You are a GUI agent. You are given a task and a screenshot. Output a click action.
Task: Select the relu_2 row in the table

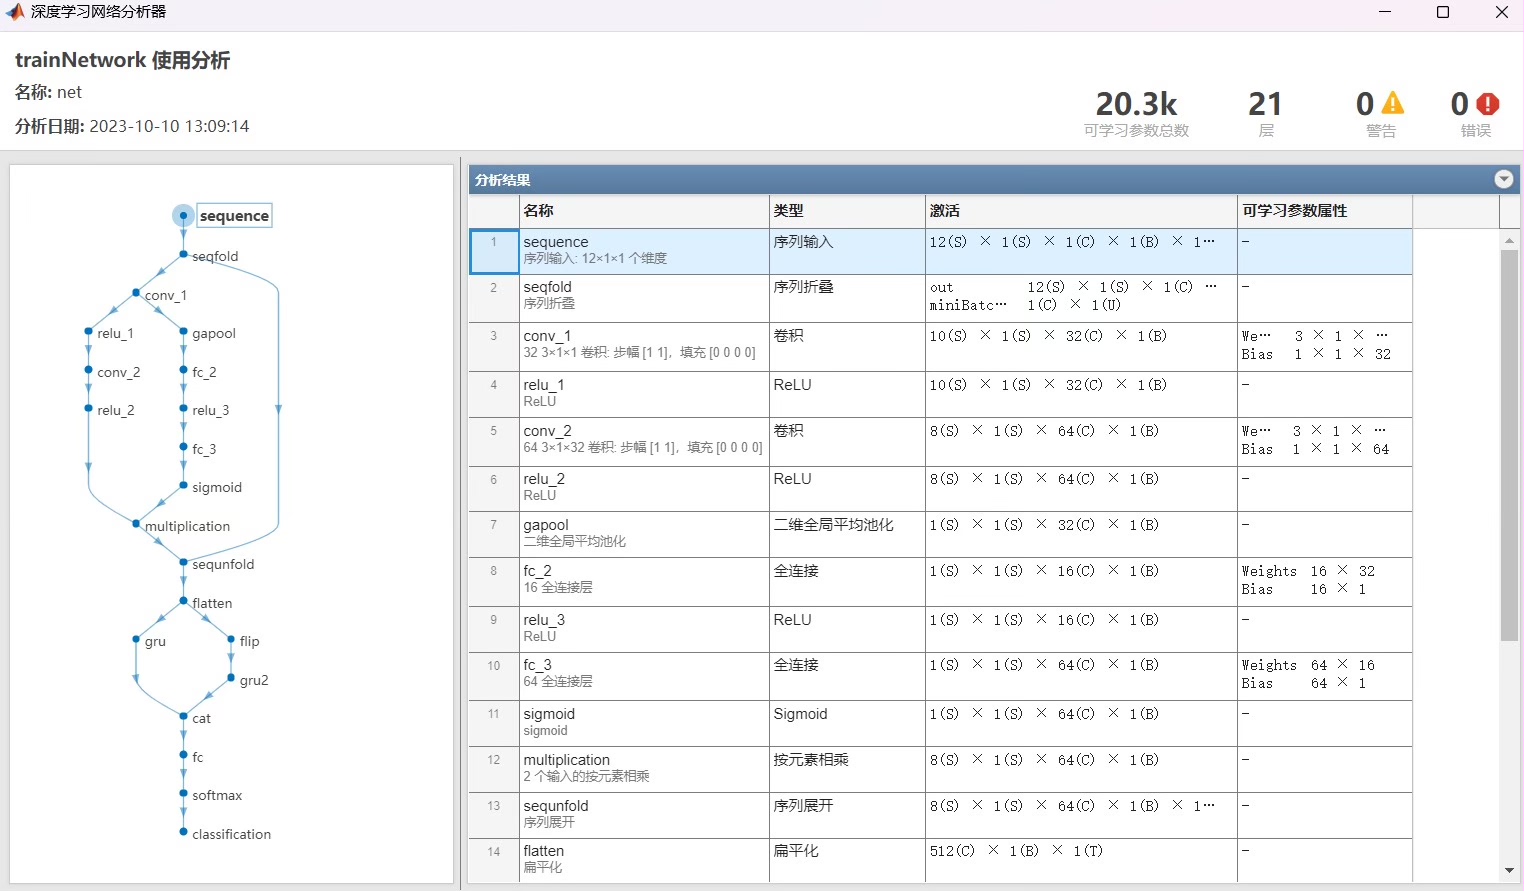point(940,489)
